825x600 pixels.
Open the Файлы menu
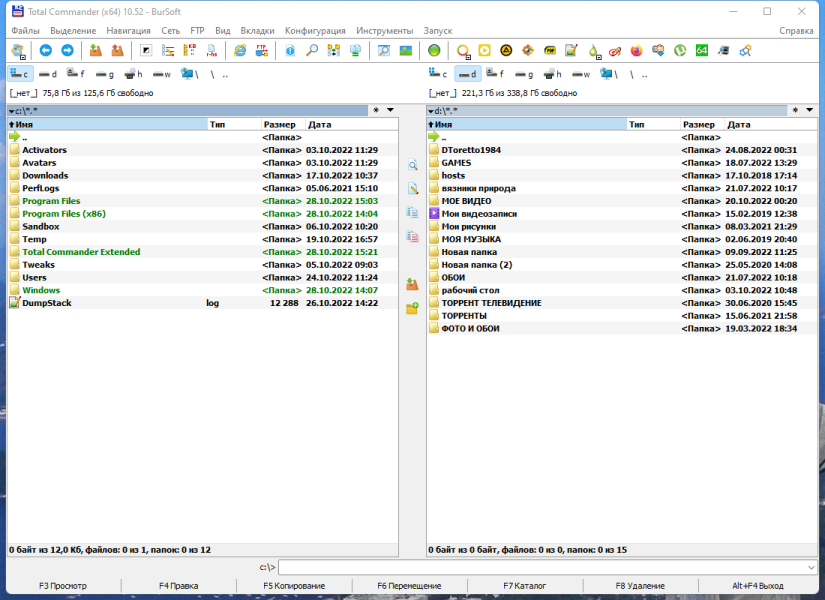(x=25, y=31)
